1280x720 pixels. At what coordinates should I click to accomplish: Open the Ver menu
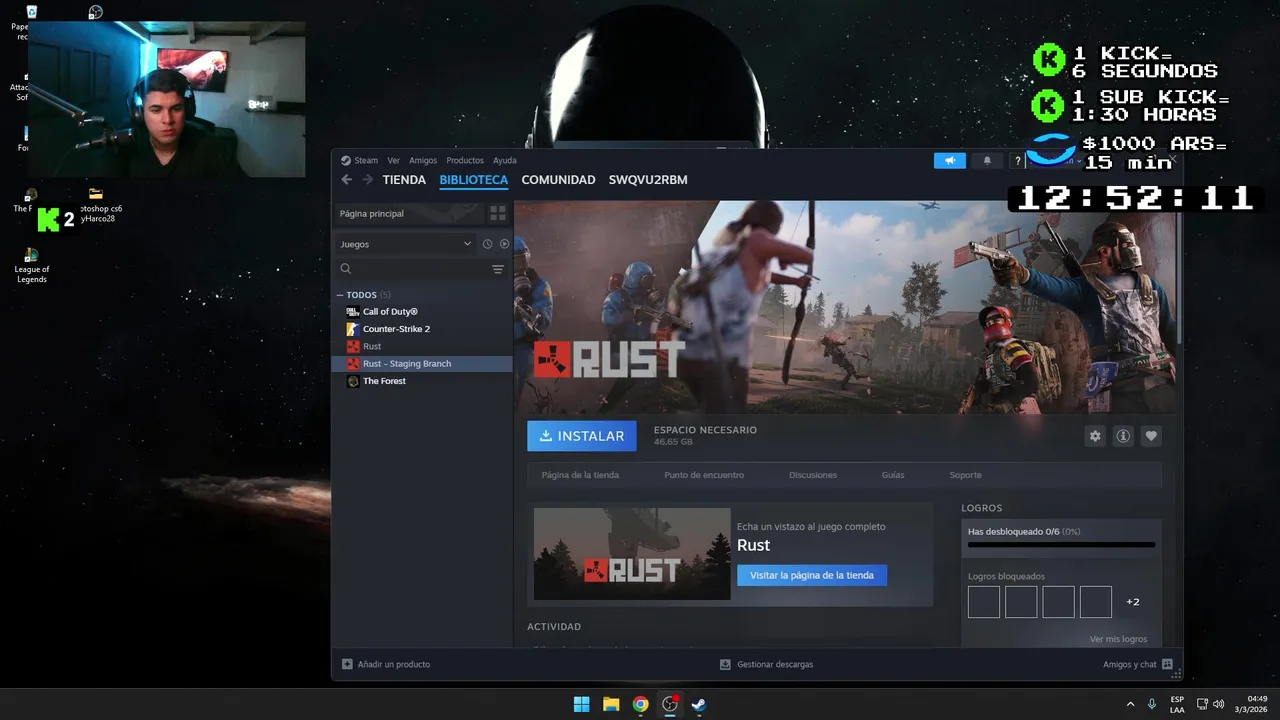pos(393,160)
